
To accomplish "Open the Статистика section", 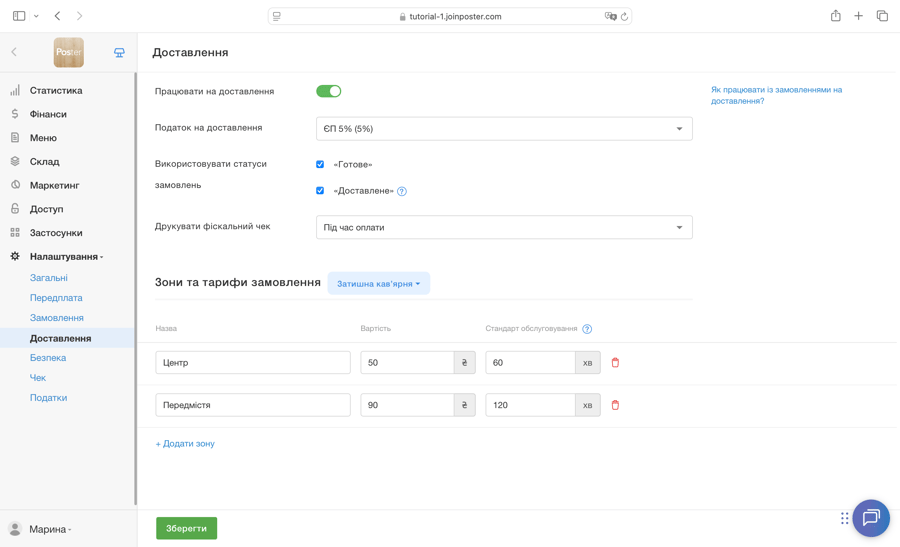I will pos(56,90).
